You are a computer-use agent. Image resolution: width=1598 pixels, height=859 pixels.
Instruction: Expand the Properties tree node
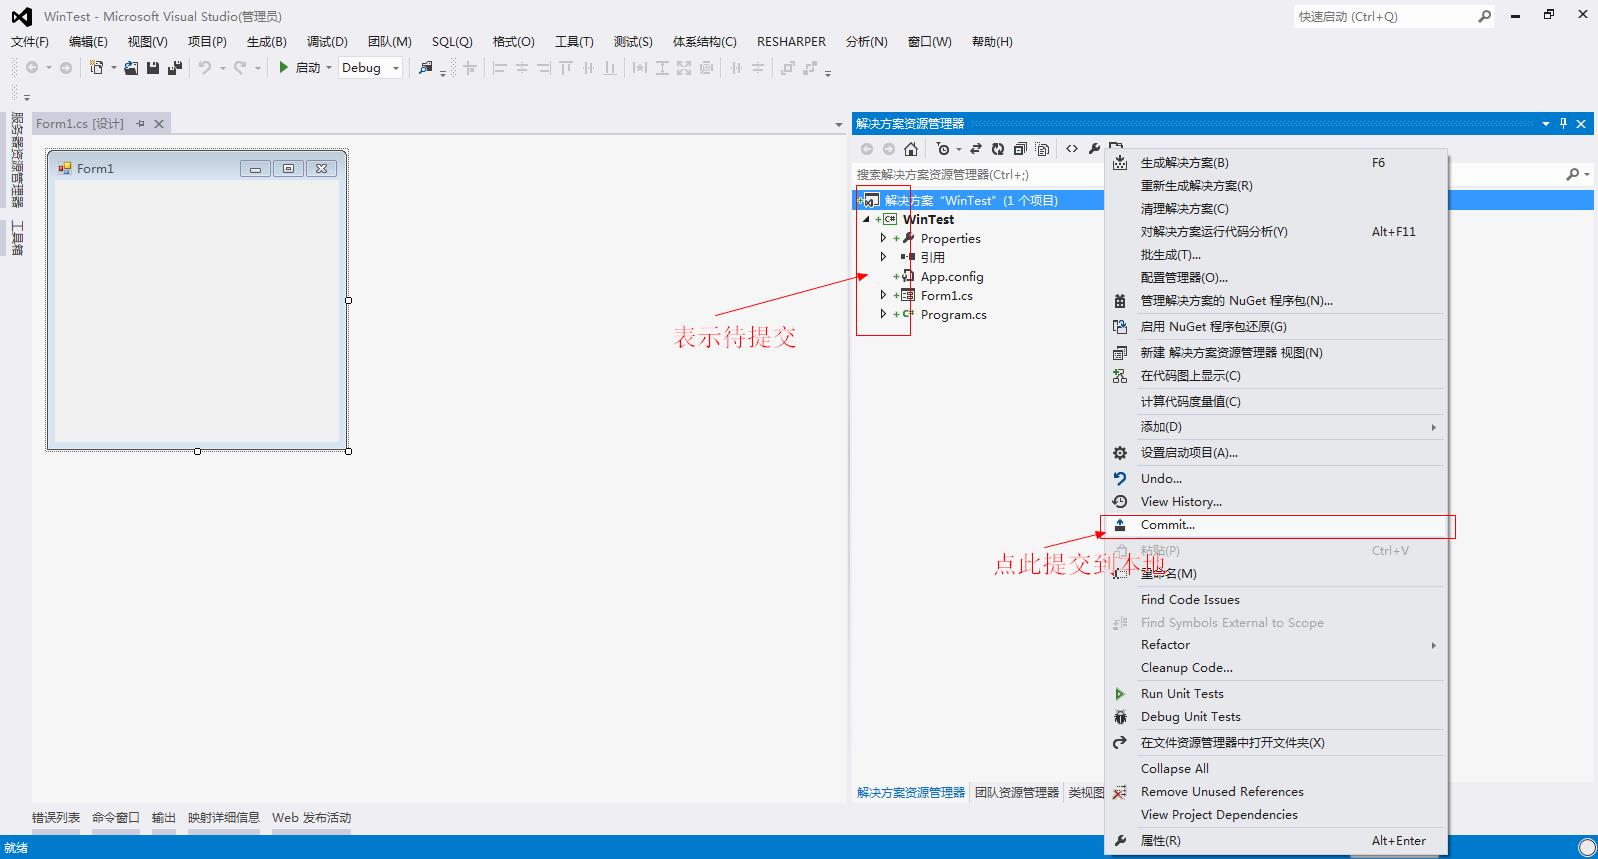883,238
